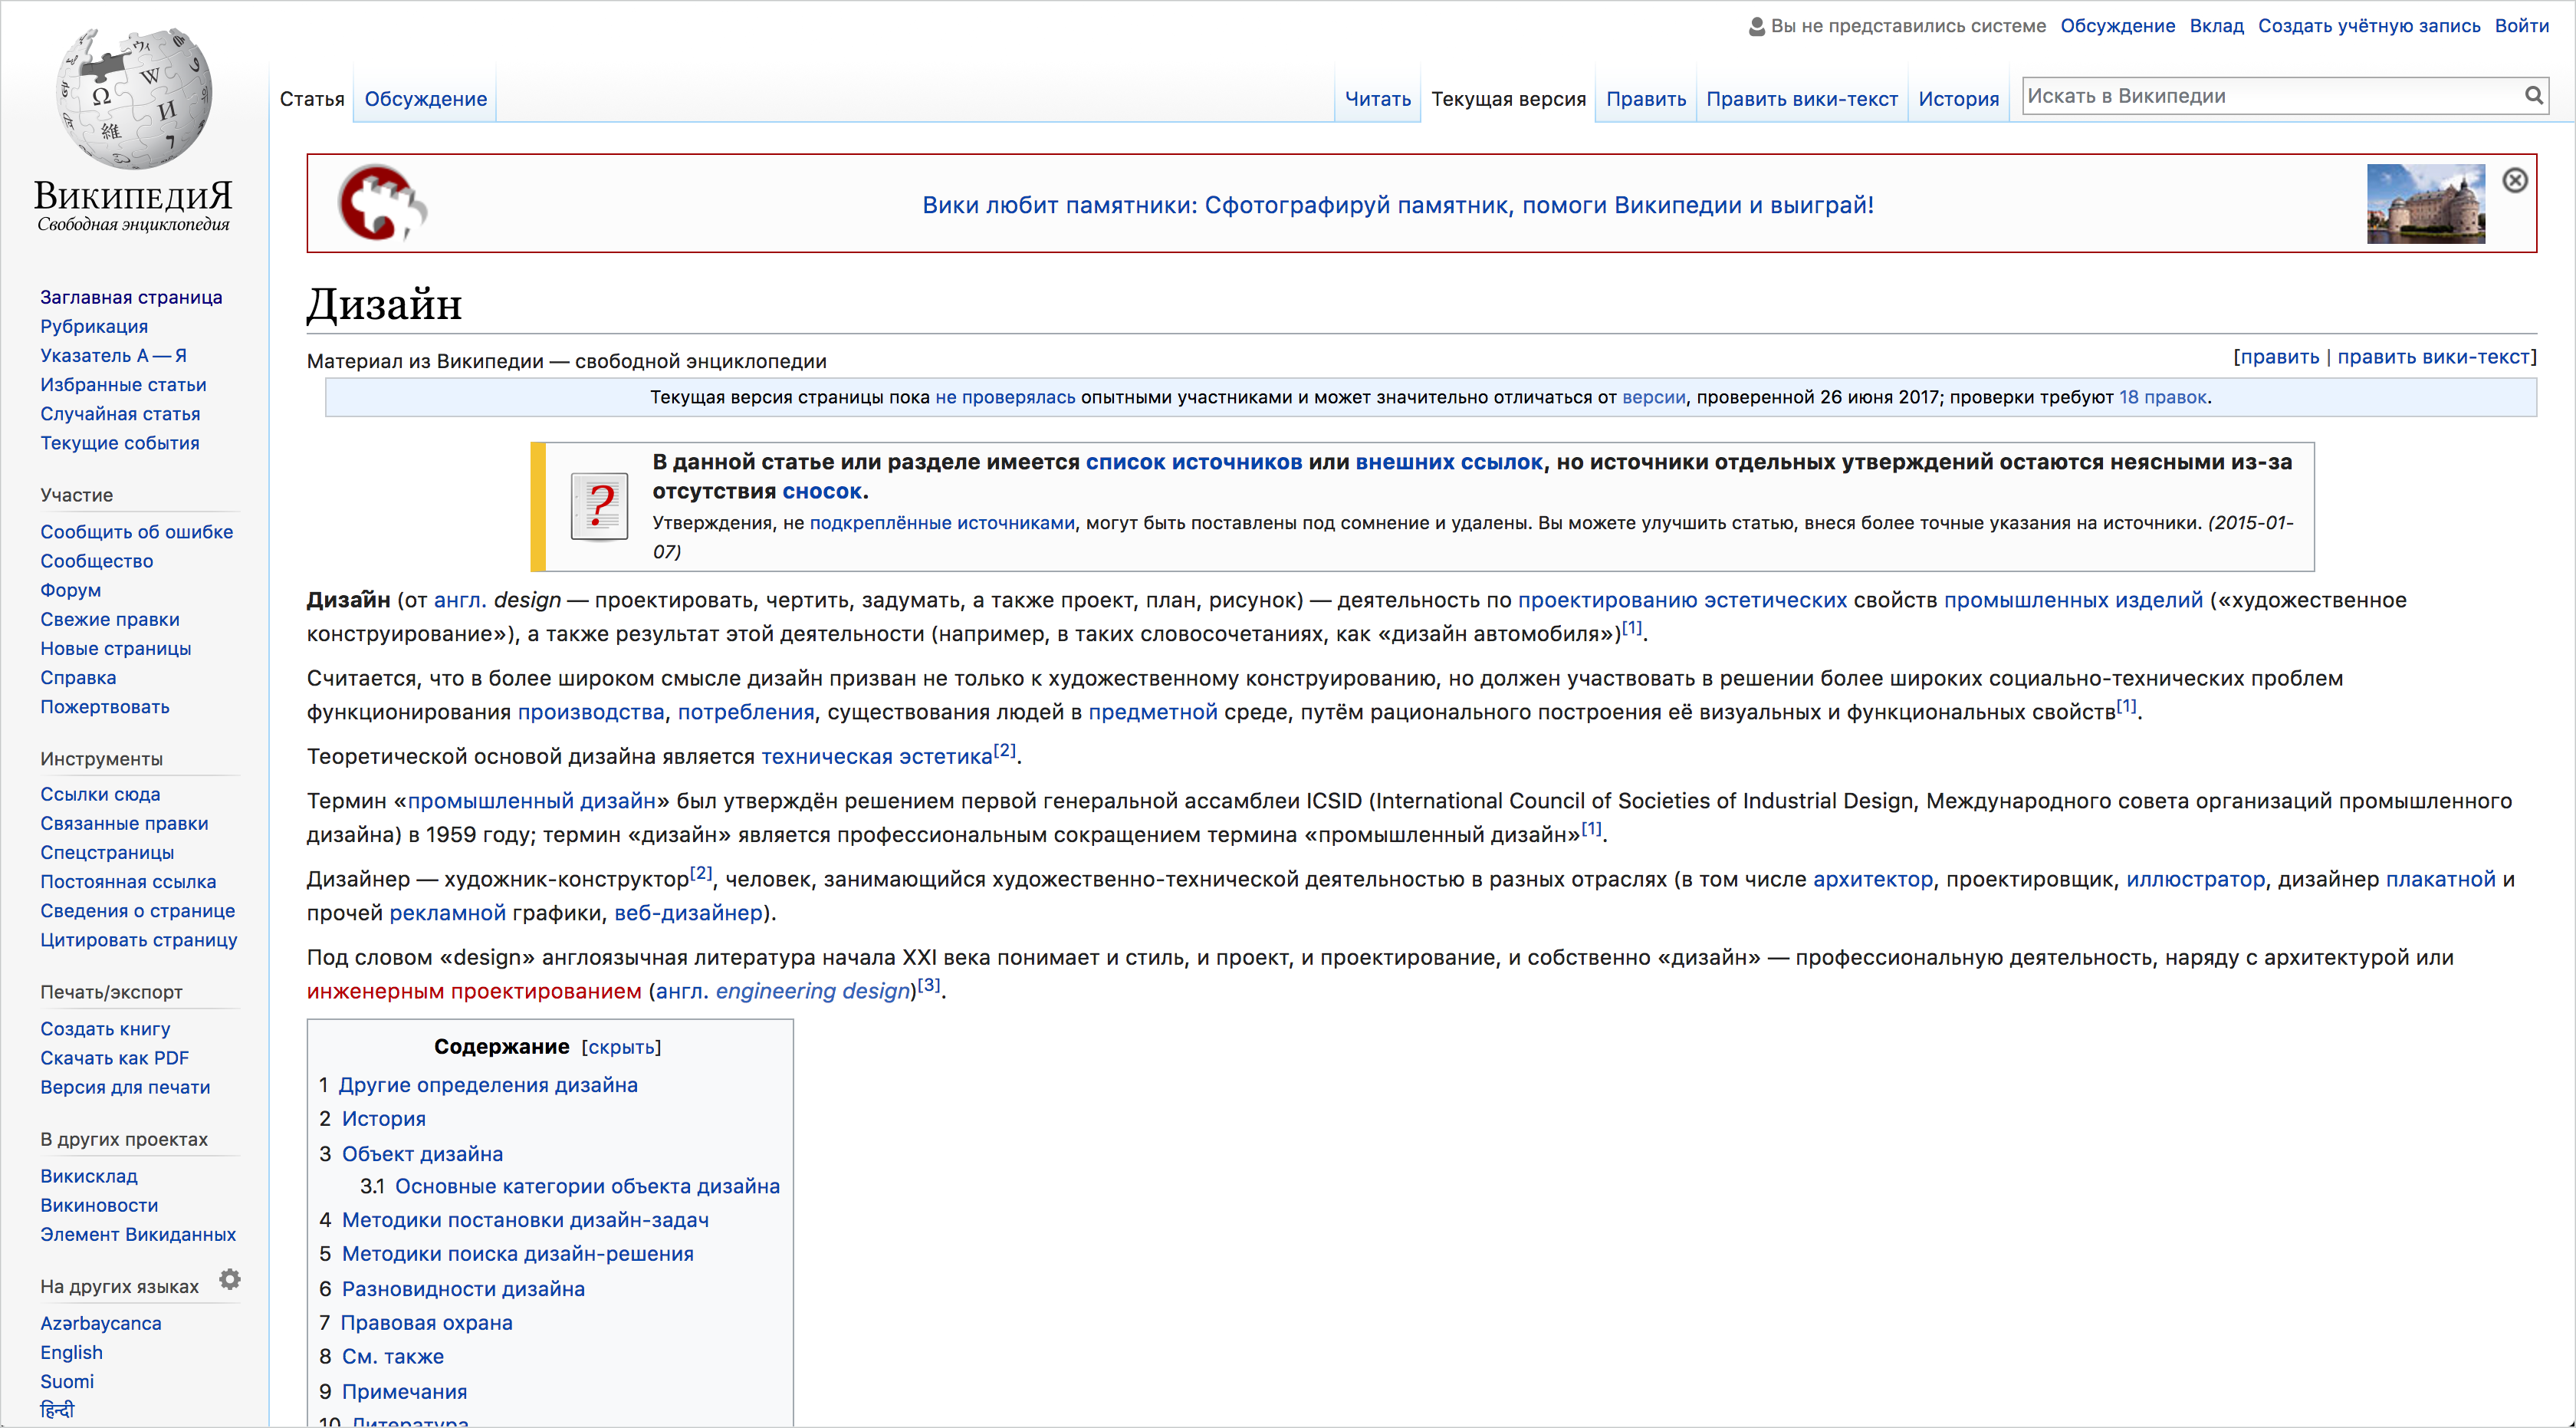2576x1428 pixels.
Task: Click не проверялась link in notice
Action: 1005,397
